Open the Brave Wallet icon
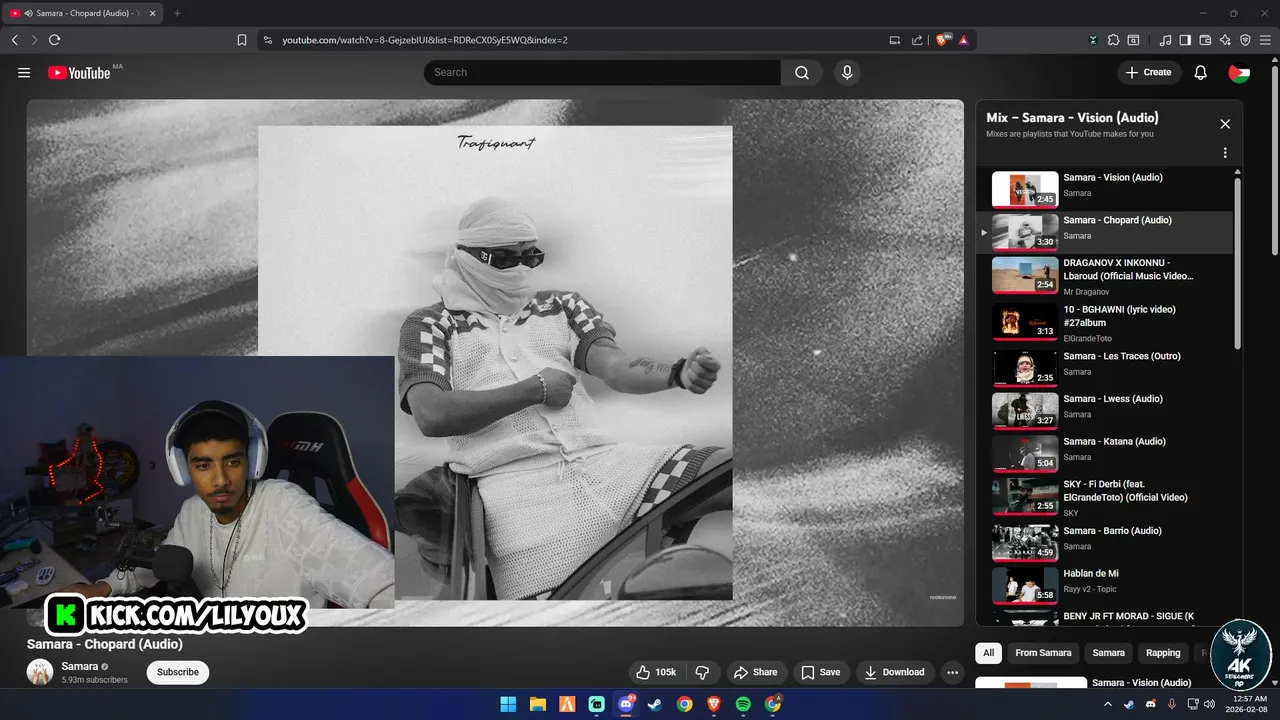 tap(1205, 40)
